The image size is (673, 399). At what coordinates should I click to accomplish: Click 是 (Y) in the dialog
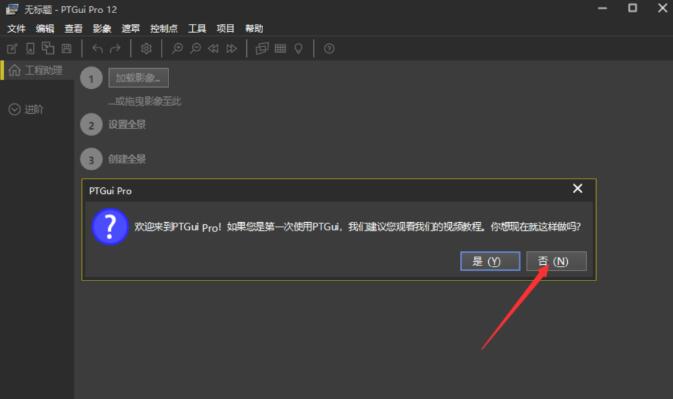pyautogui.click(x=490, y=261)
